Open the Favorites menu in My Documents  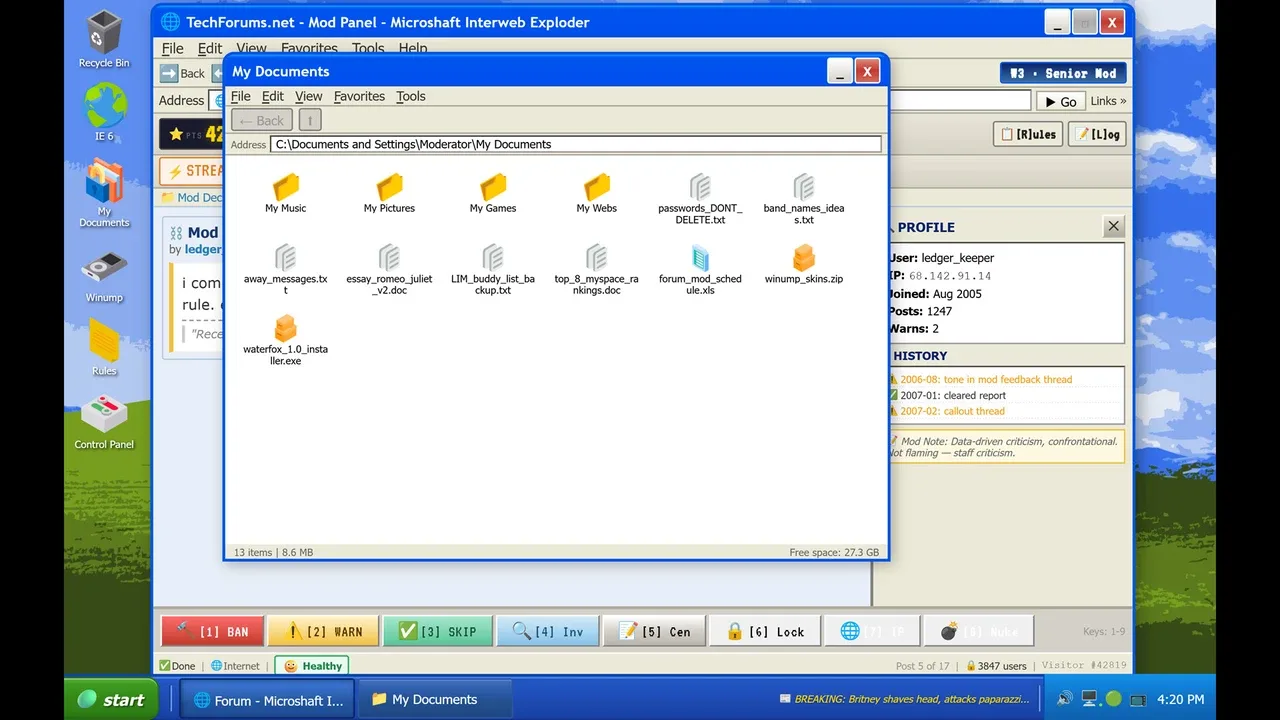coord(359,96)
